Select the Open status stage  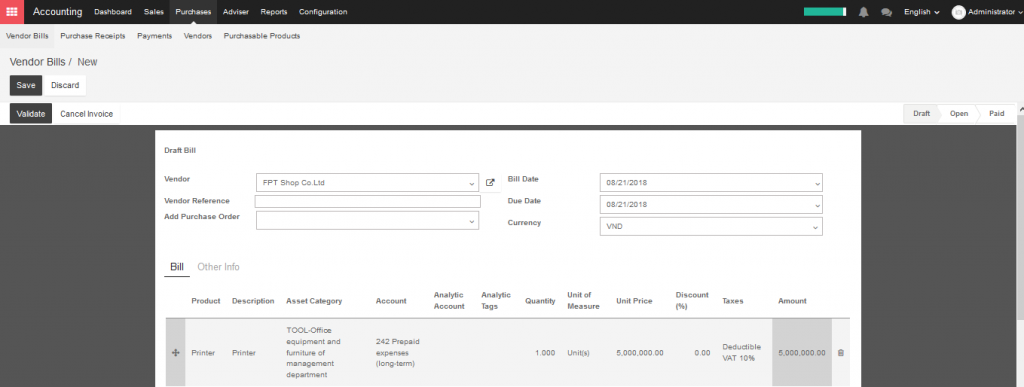tap(959, 114)
